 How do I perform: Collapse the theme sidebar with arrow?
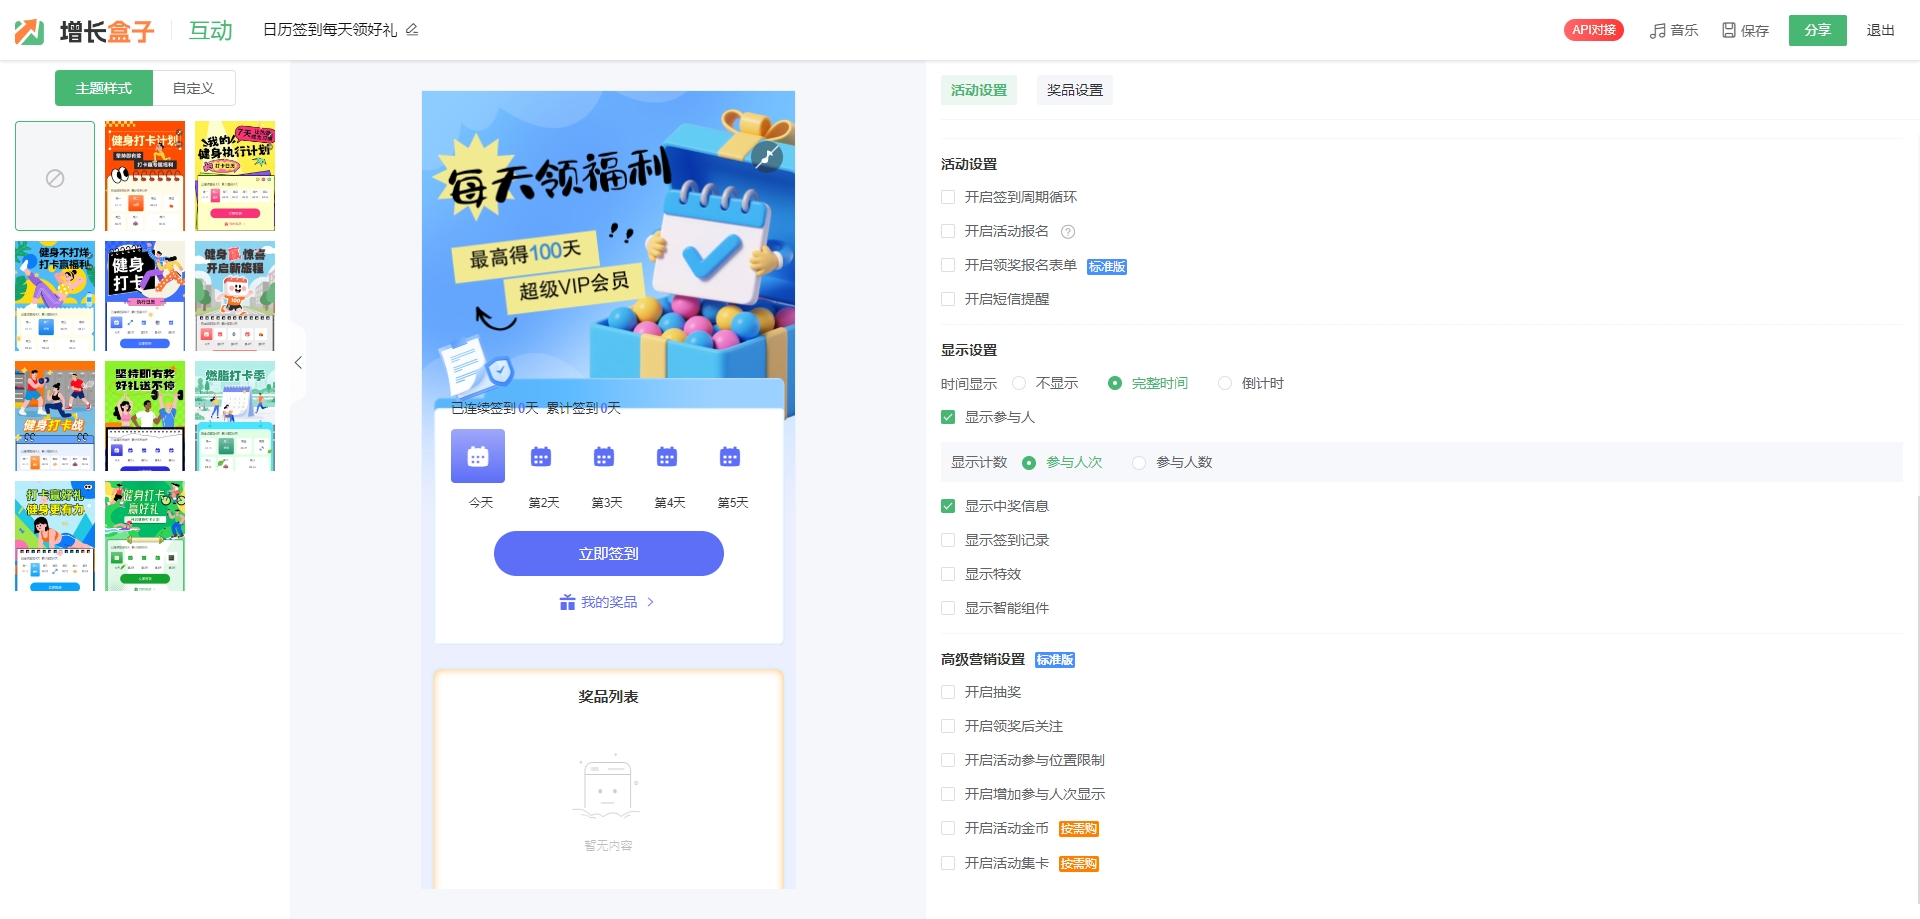click(x=298, y=363)
